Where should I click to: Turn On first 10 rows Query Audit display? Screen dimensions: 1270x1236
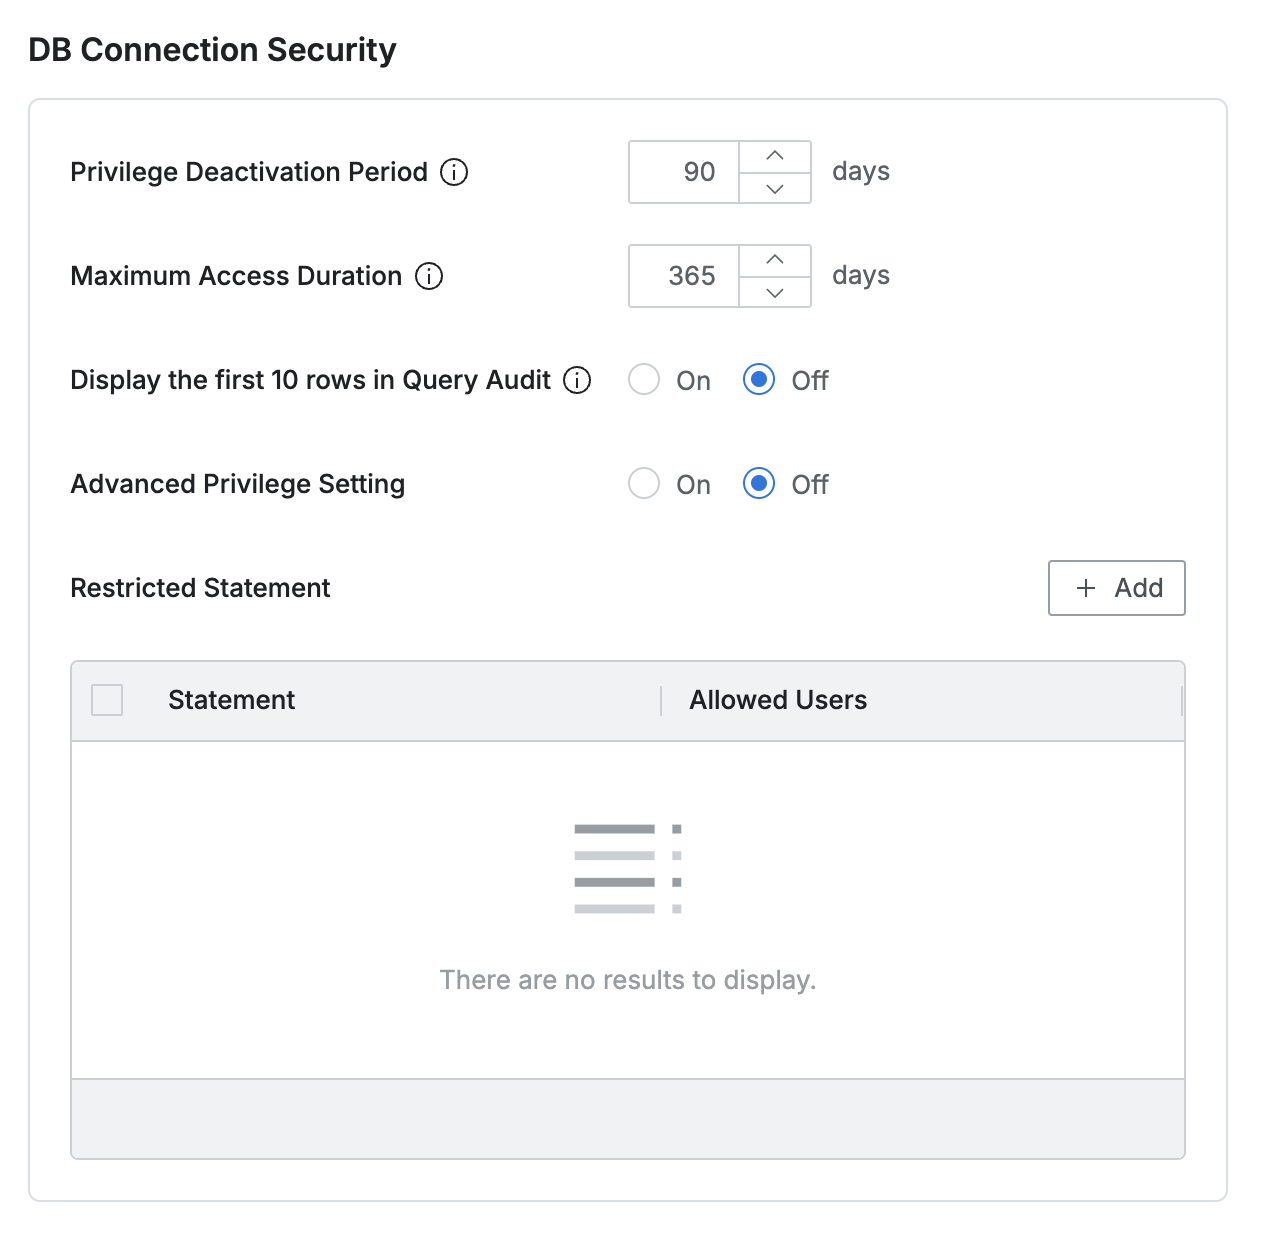(644, 380)
